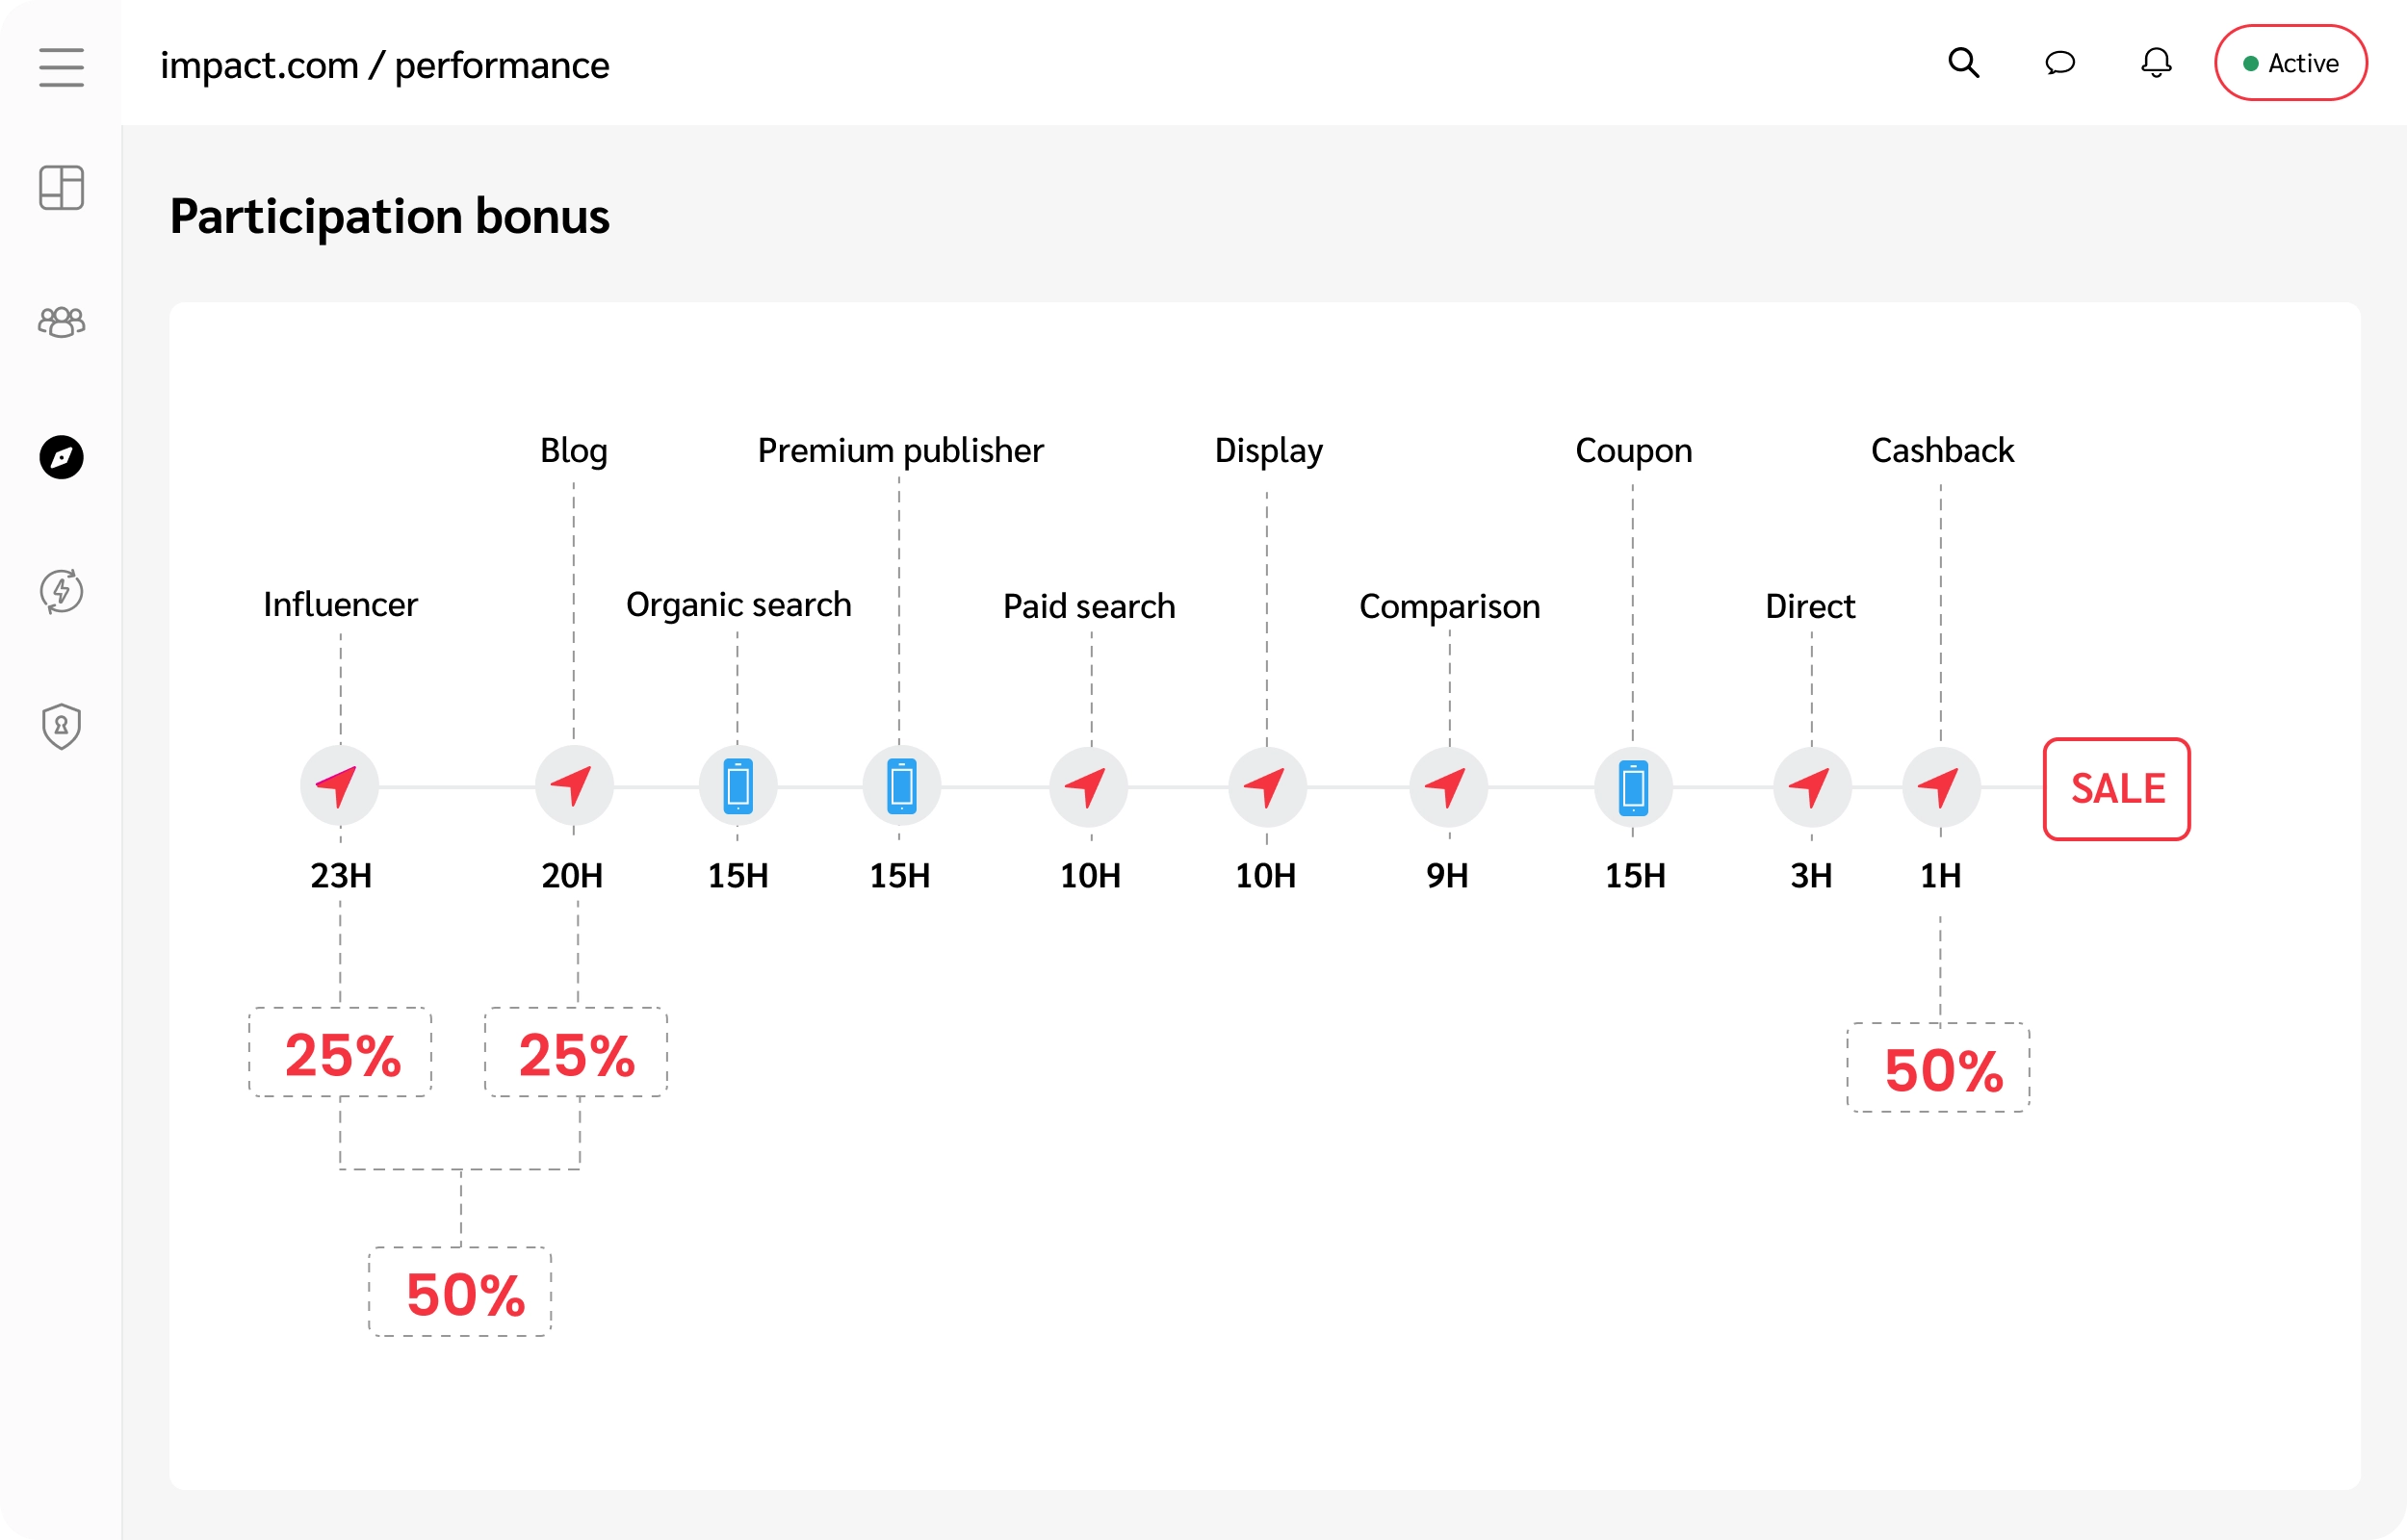Select the compass discover sidebar icon

point(61,457)
